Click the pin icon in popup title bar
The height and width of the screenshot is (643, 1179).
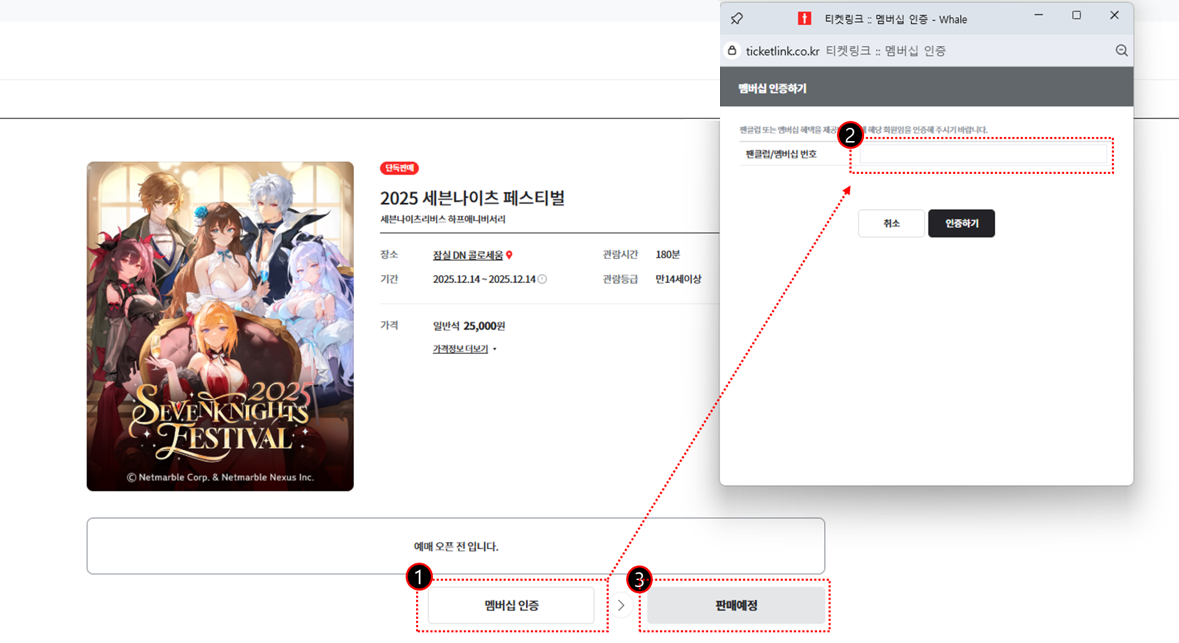tap(737, 19)
